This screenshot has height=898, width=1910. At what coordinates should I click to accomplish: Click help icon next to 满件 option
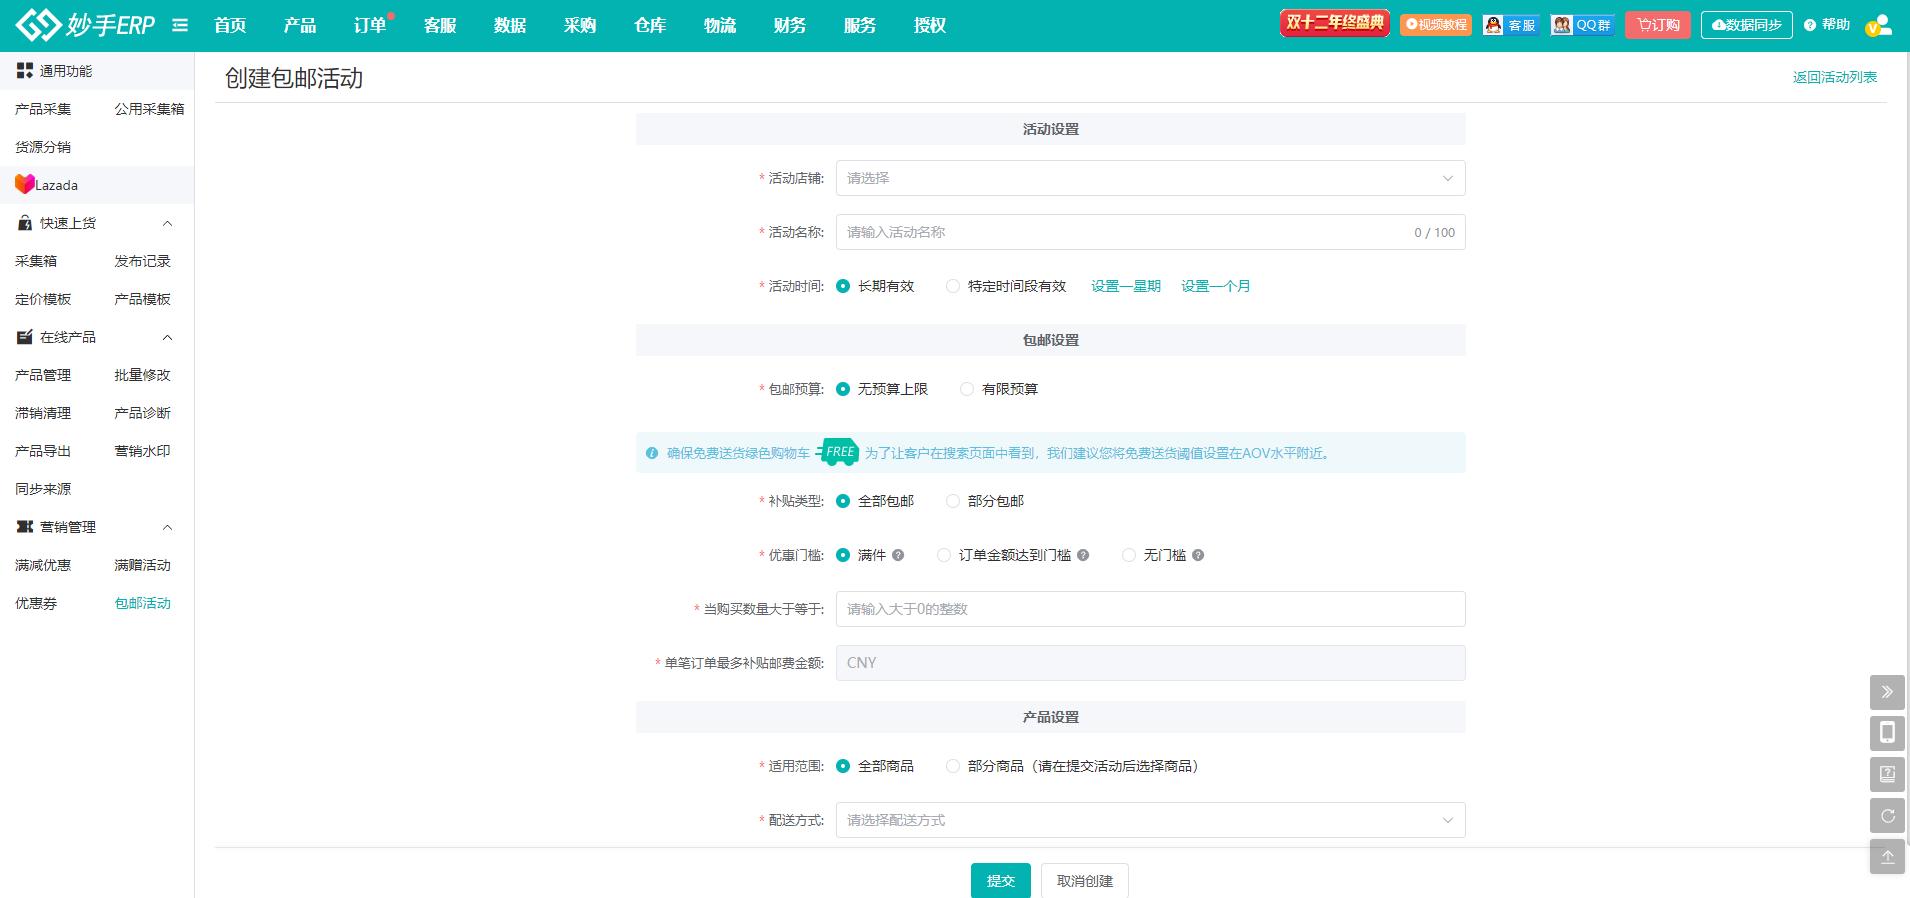(898, 555)
